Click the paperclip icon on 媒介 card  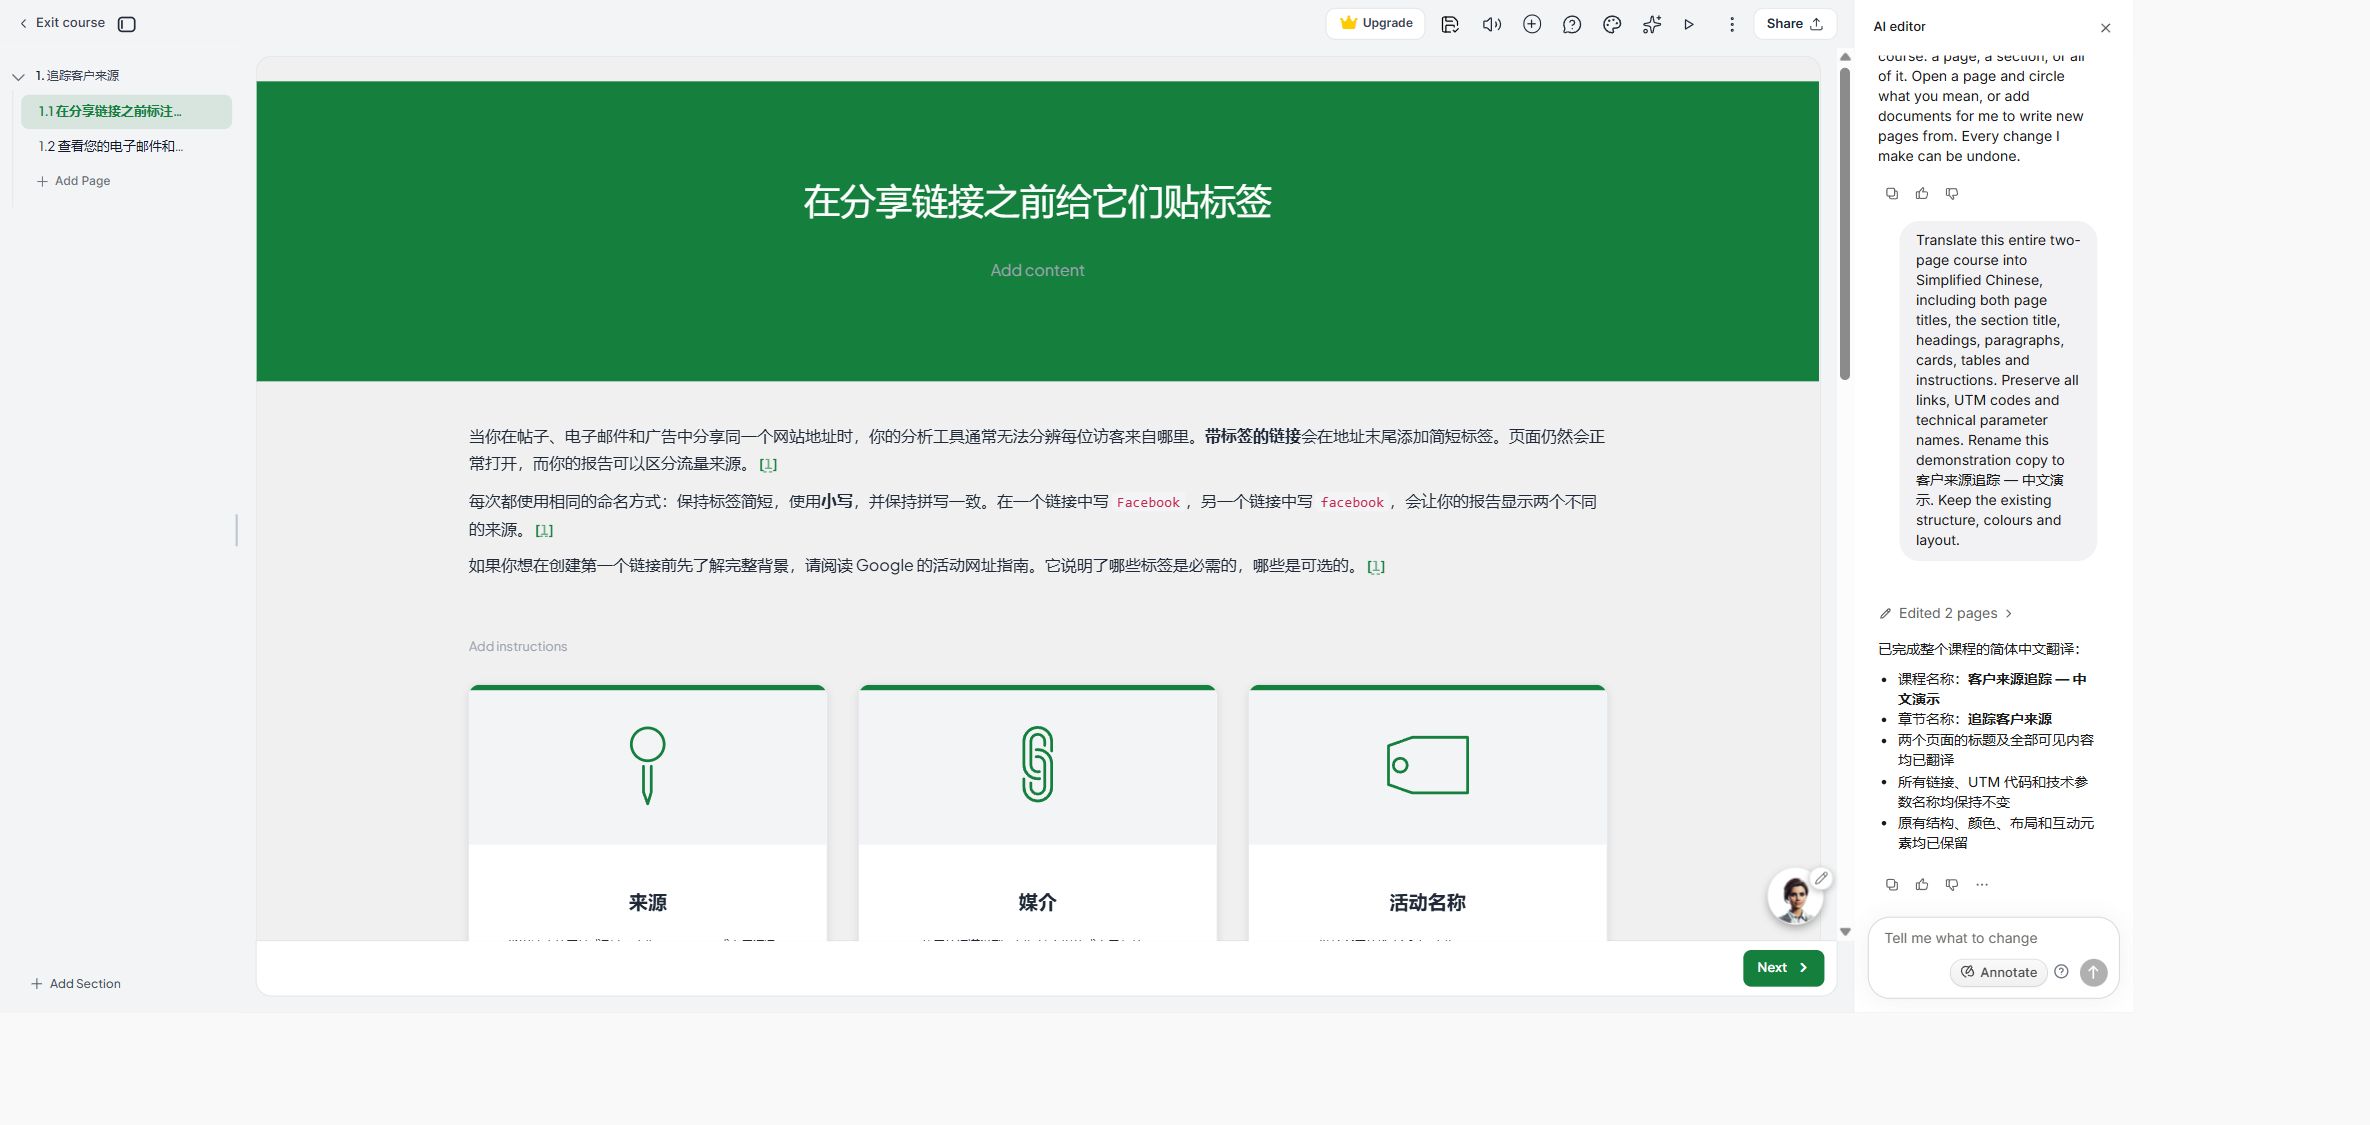pos(1037,764)
